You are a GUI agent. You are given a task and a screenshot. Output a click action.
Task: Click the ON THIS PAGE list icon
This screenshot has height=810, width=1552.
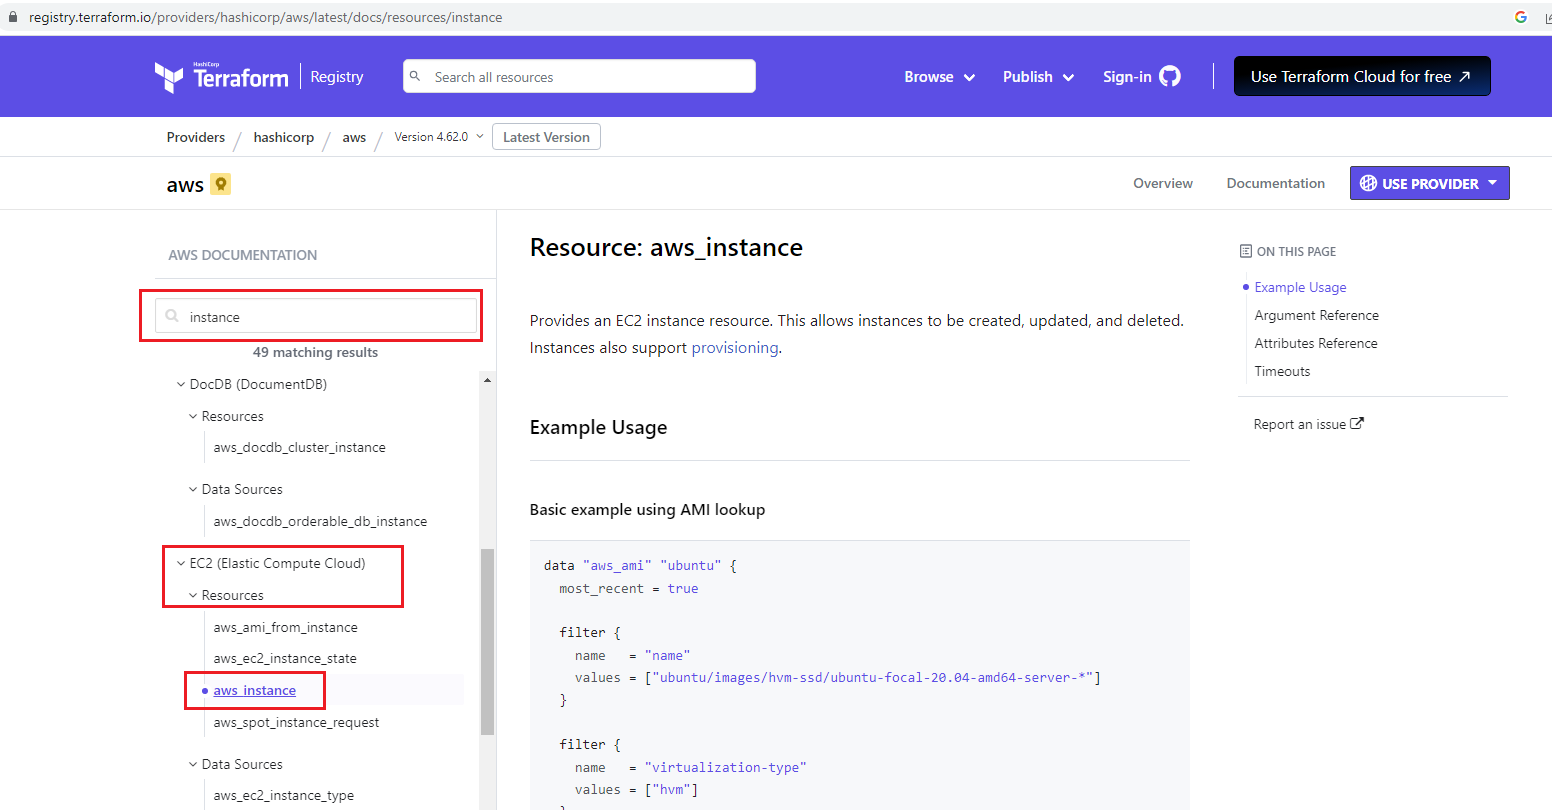1245,251
